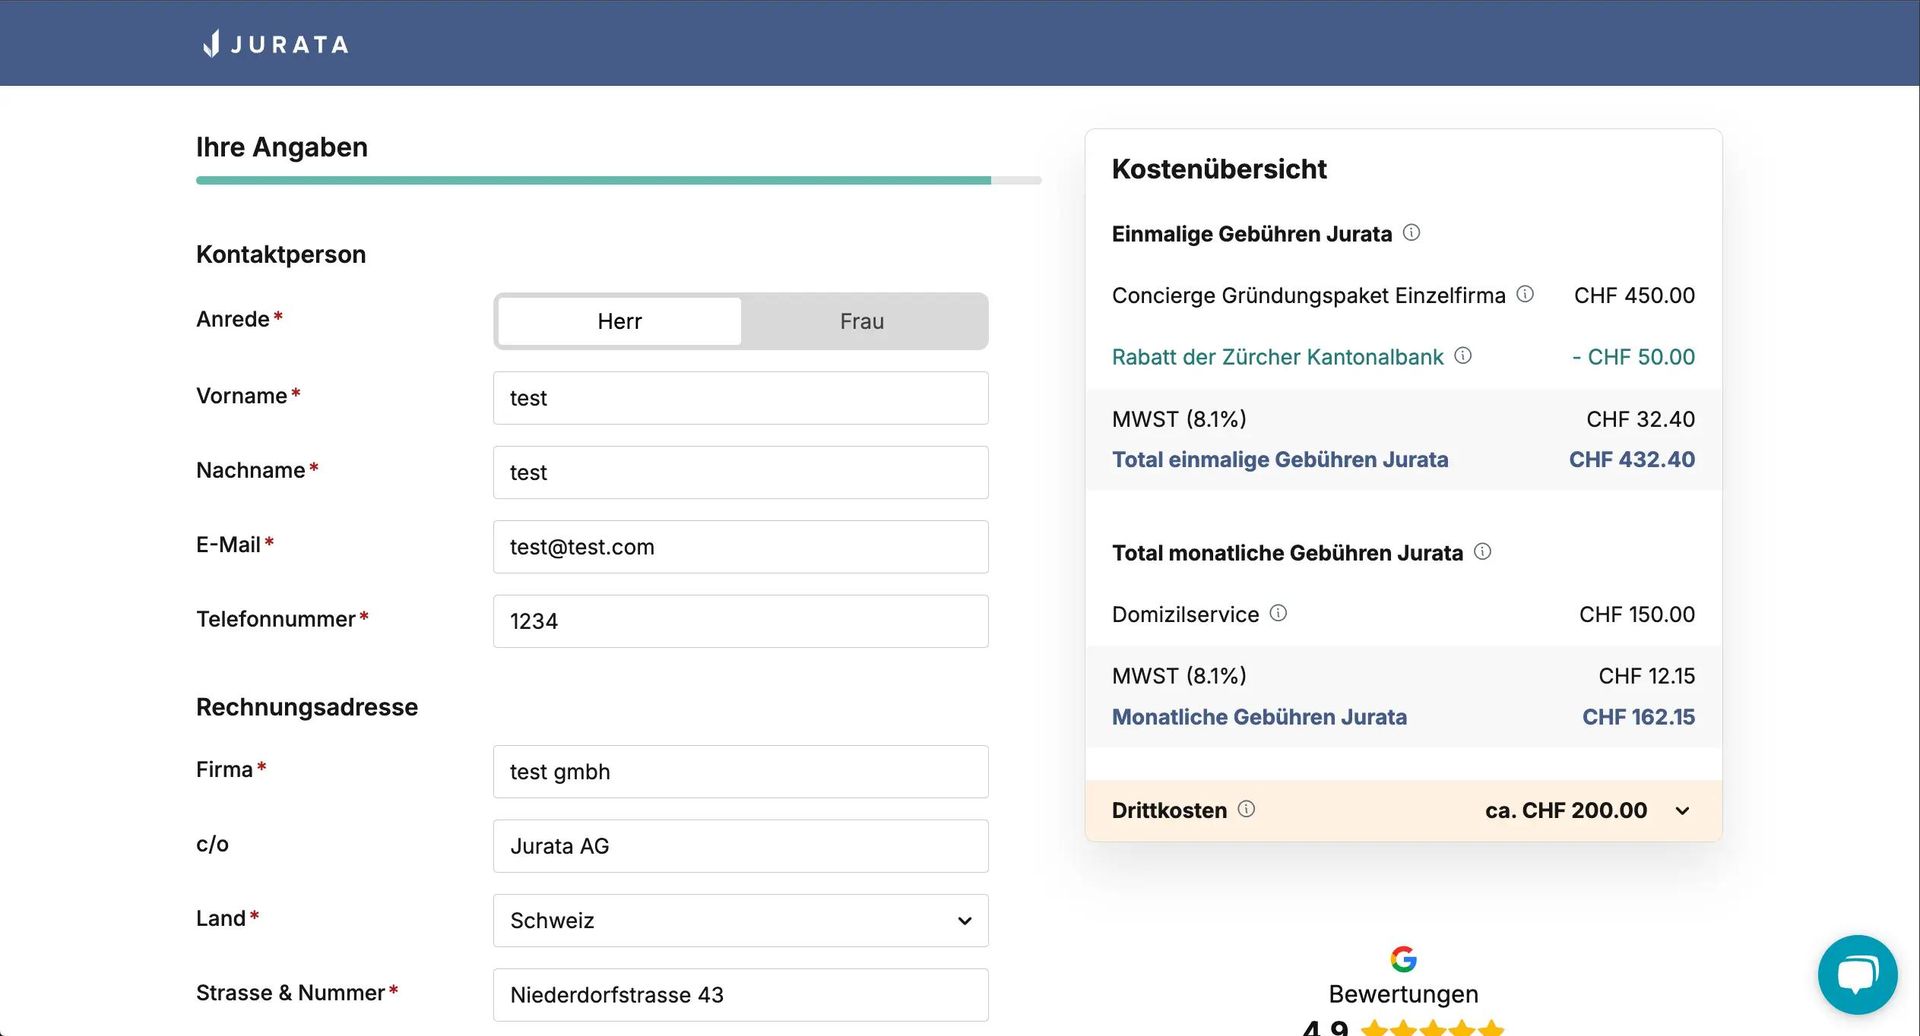Click the CHF 432.40 total amount

pos(1632,459)
